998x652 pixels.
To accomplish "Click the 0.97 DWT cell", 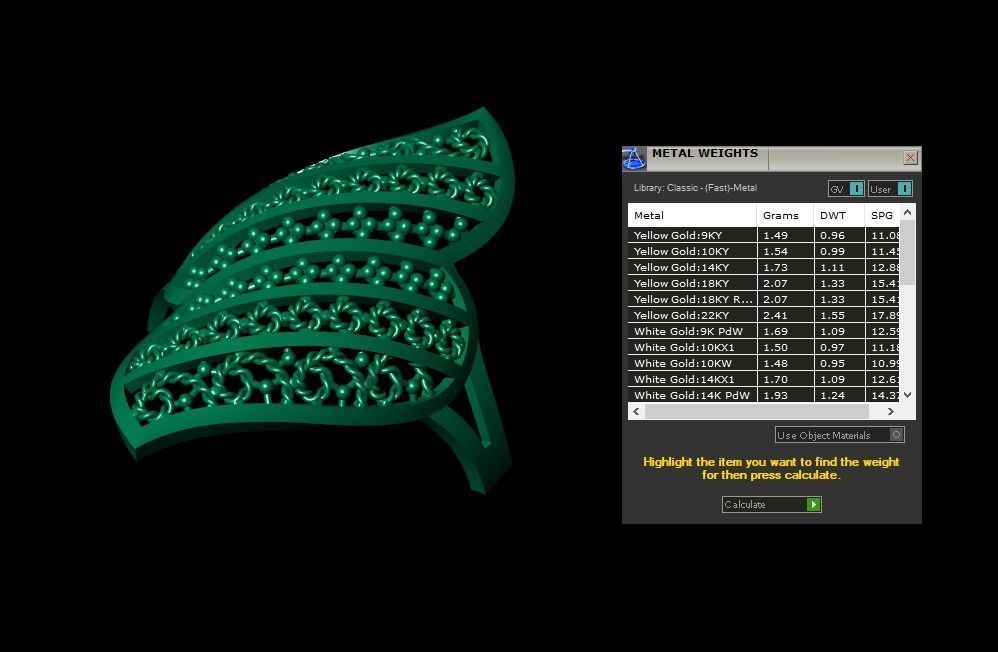I will tap(840, 347).
